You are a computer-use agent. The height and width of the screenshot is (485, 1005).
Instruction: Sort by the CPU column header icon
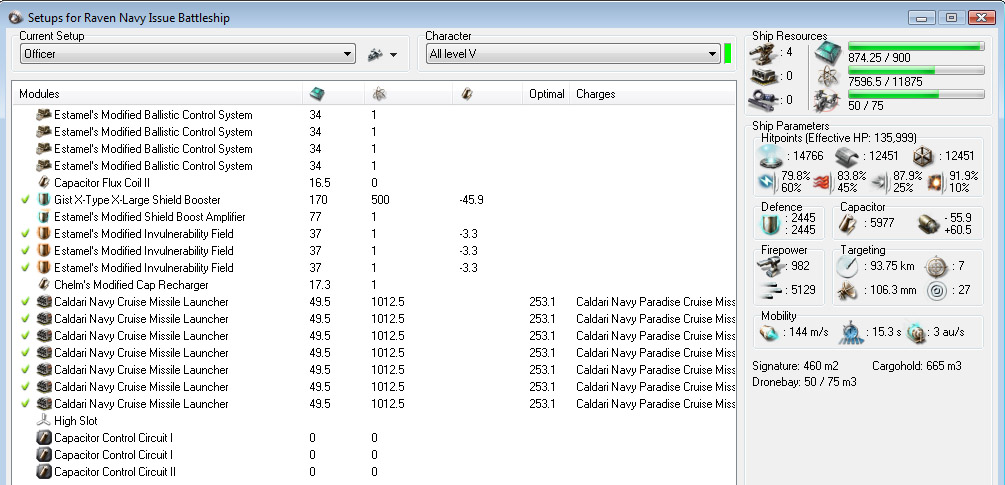317,94
